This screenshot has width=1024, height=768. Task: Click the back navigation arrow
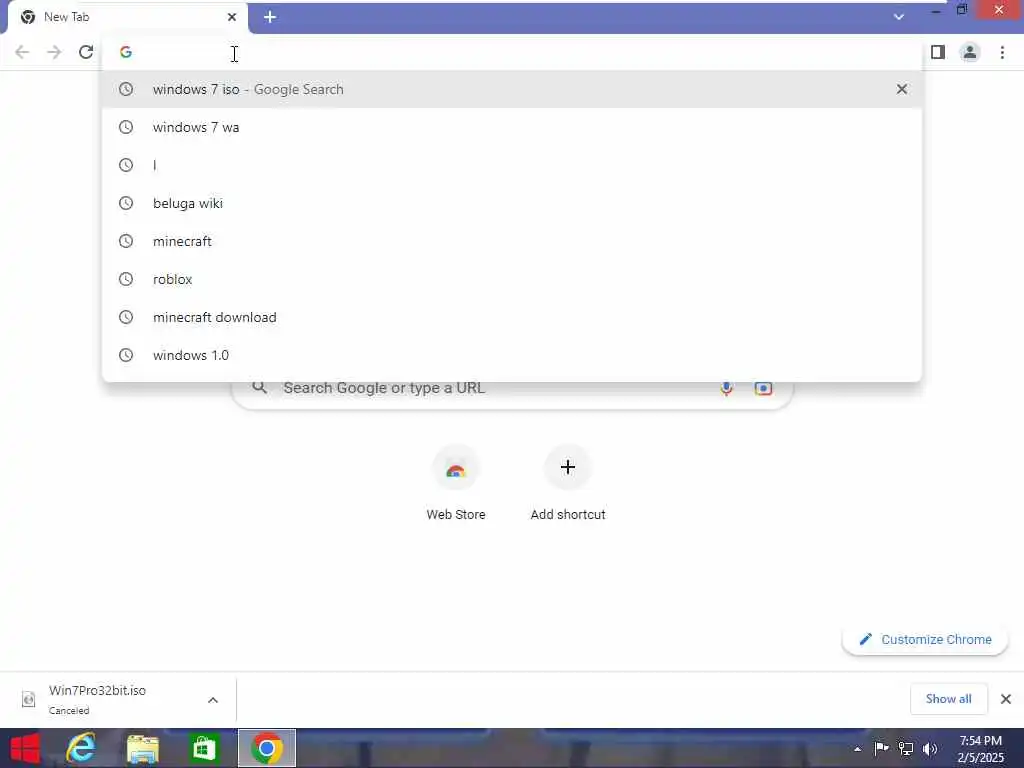(22, 52)
